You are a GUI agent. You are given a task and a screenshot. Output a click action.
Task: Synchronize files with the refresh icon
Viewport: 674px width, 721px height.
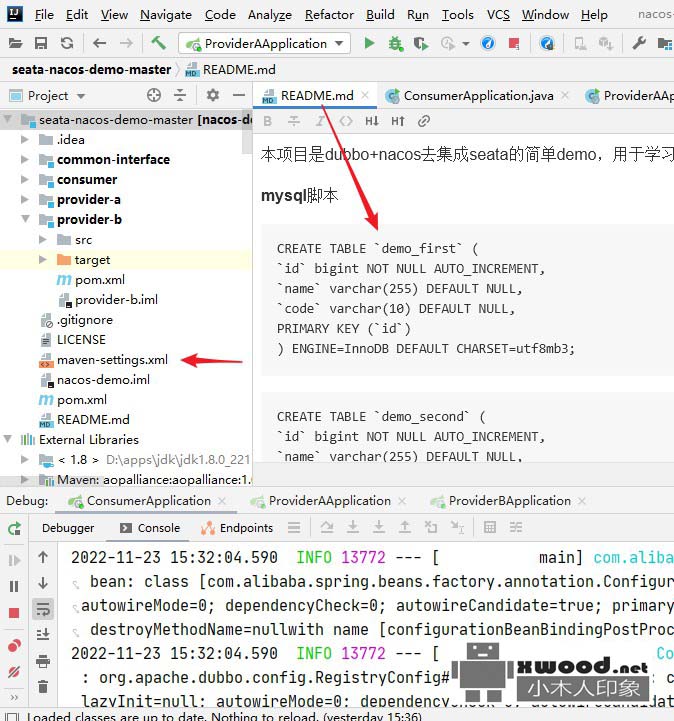[67, 43]
